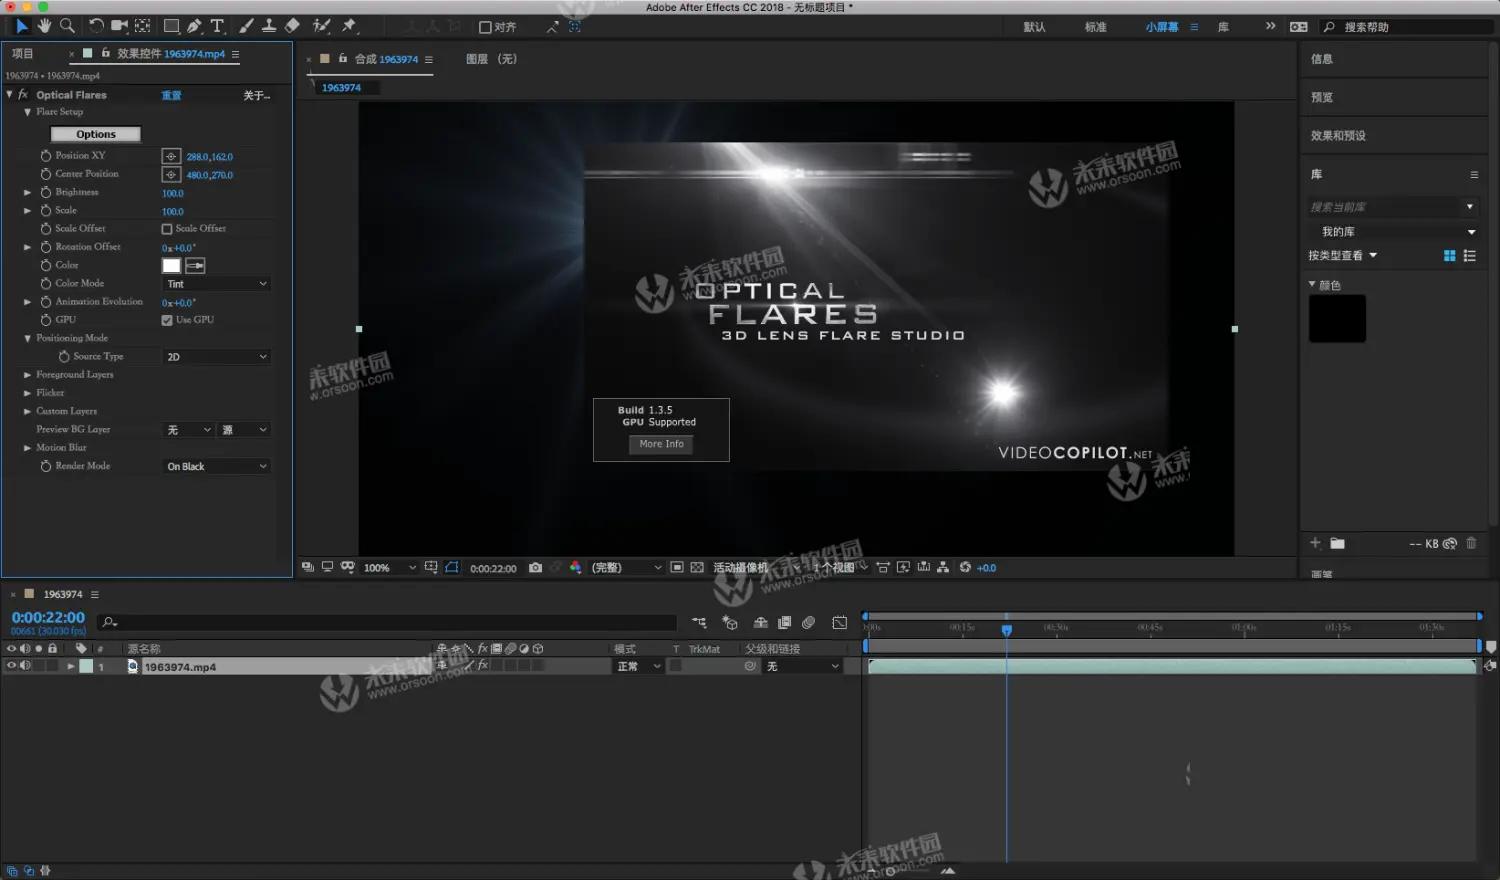
Task: Collapse the Flare Setup group
Action: click(x=28, y=112)
